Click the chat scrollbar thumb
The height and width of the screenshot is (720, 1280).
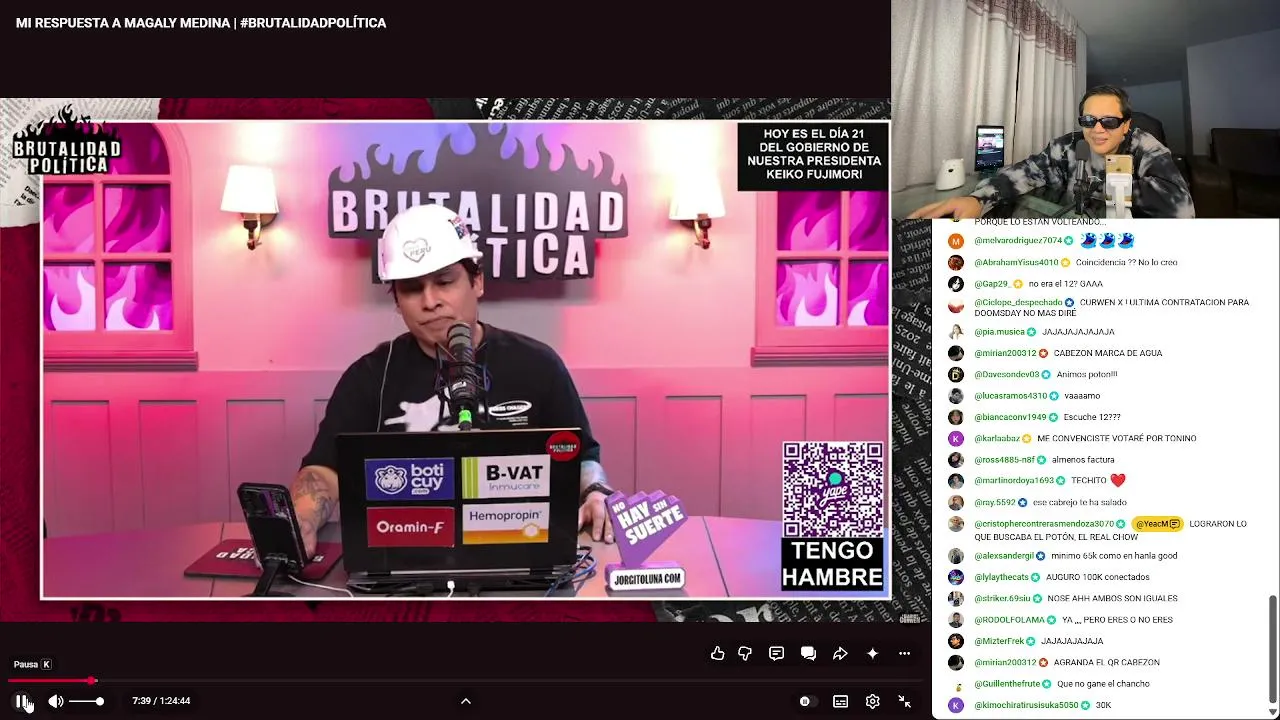[1272, 648]
